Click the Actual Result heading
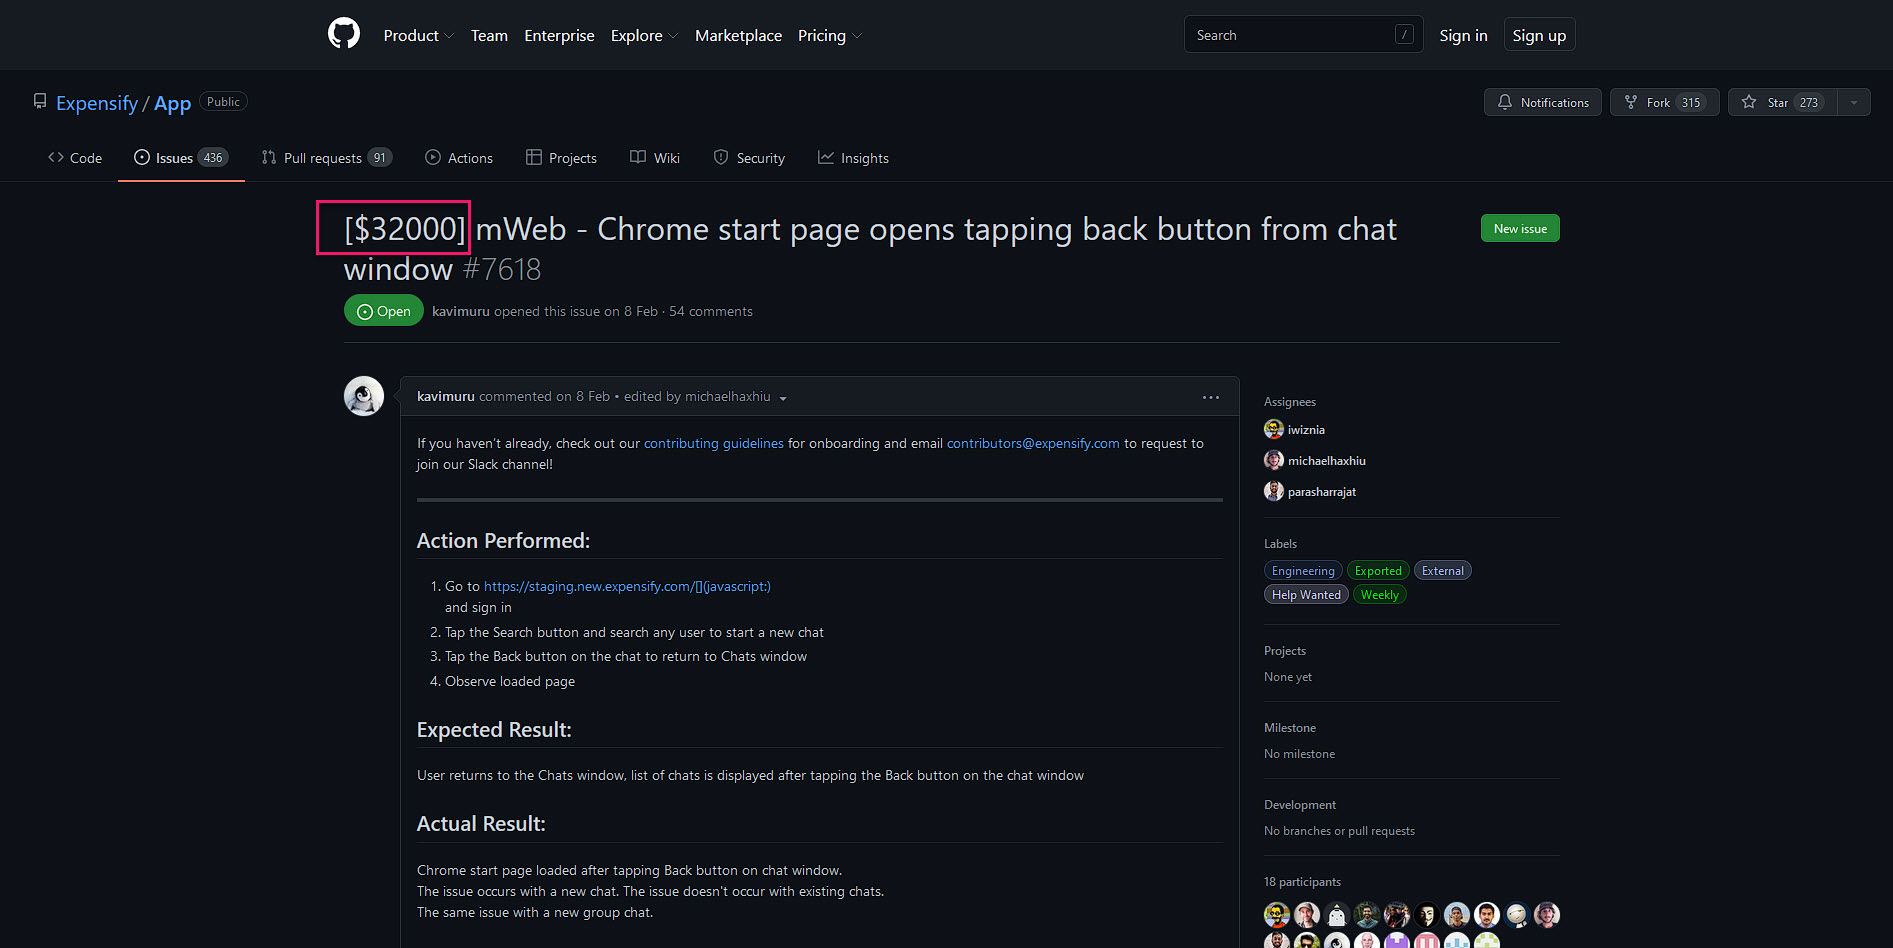The image size is (1893, 948). (481, 824)
